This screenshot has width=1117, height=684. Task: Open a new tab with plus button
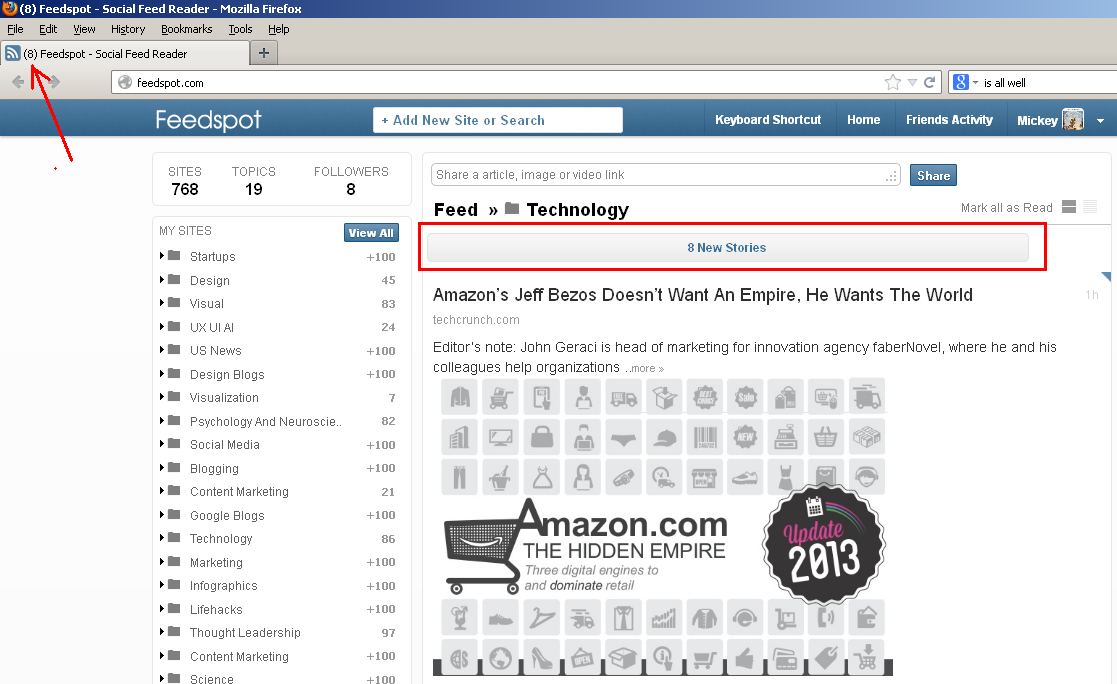tap(264, 53)
